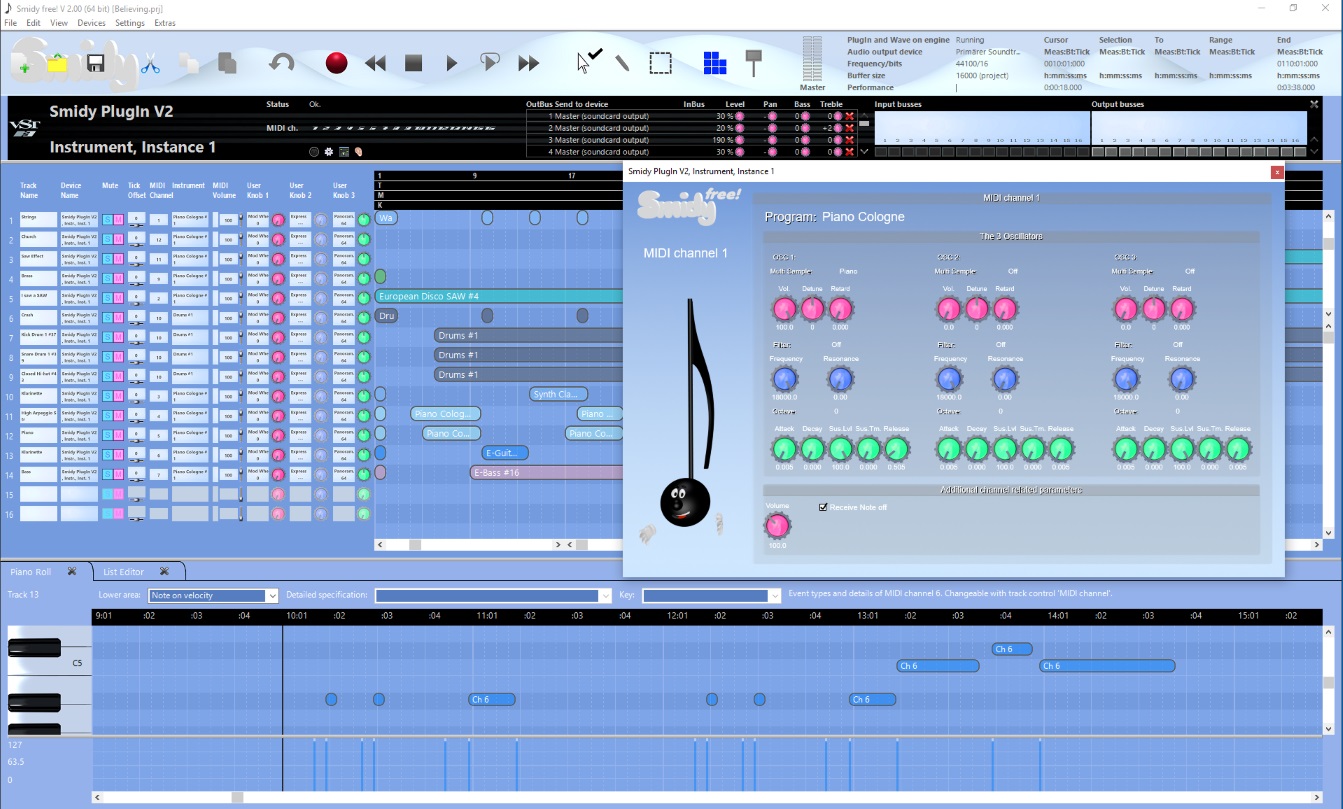Select the Scissors cut tool
This screenshot has width=1343, height=809.
pos(152,62)
